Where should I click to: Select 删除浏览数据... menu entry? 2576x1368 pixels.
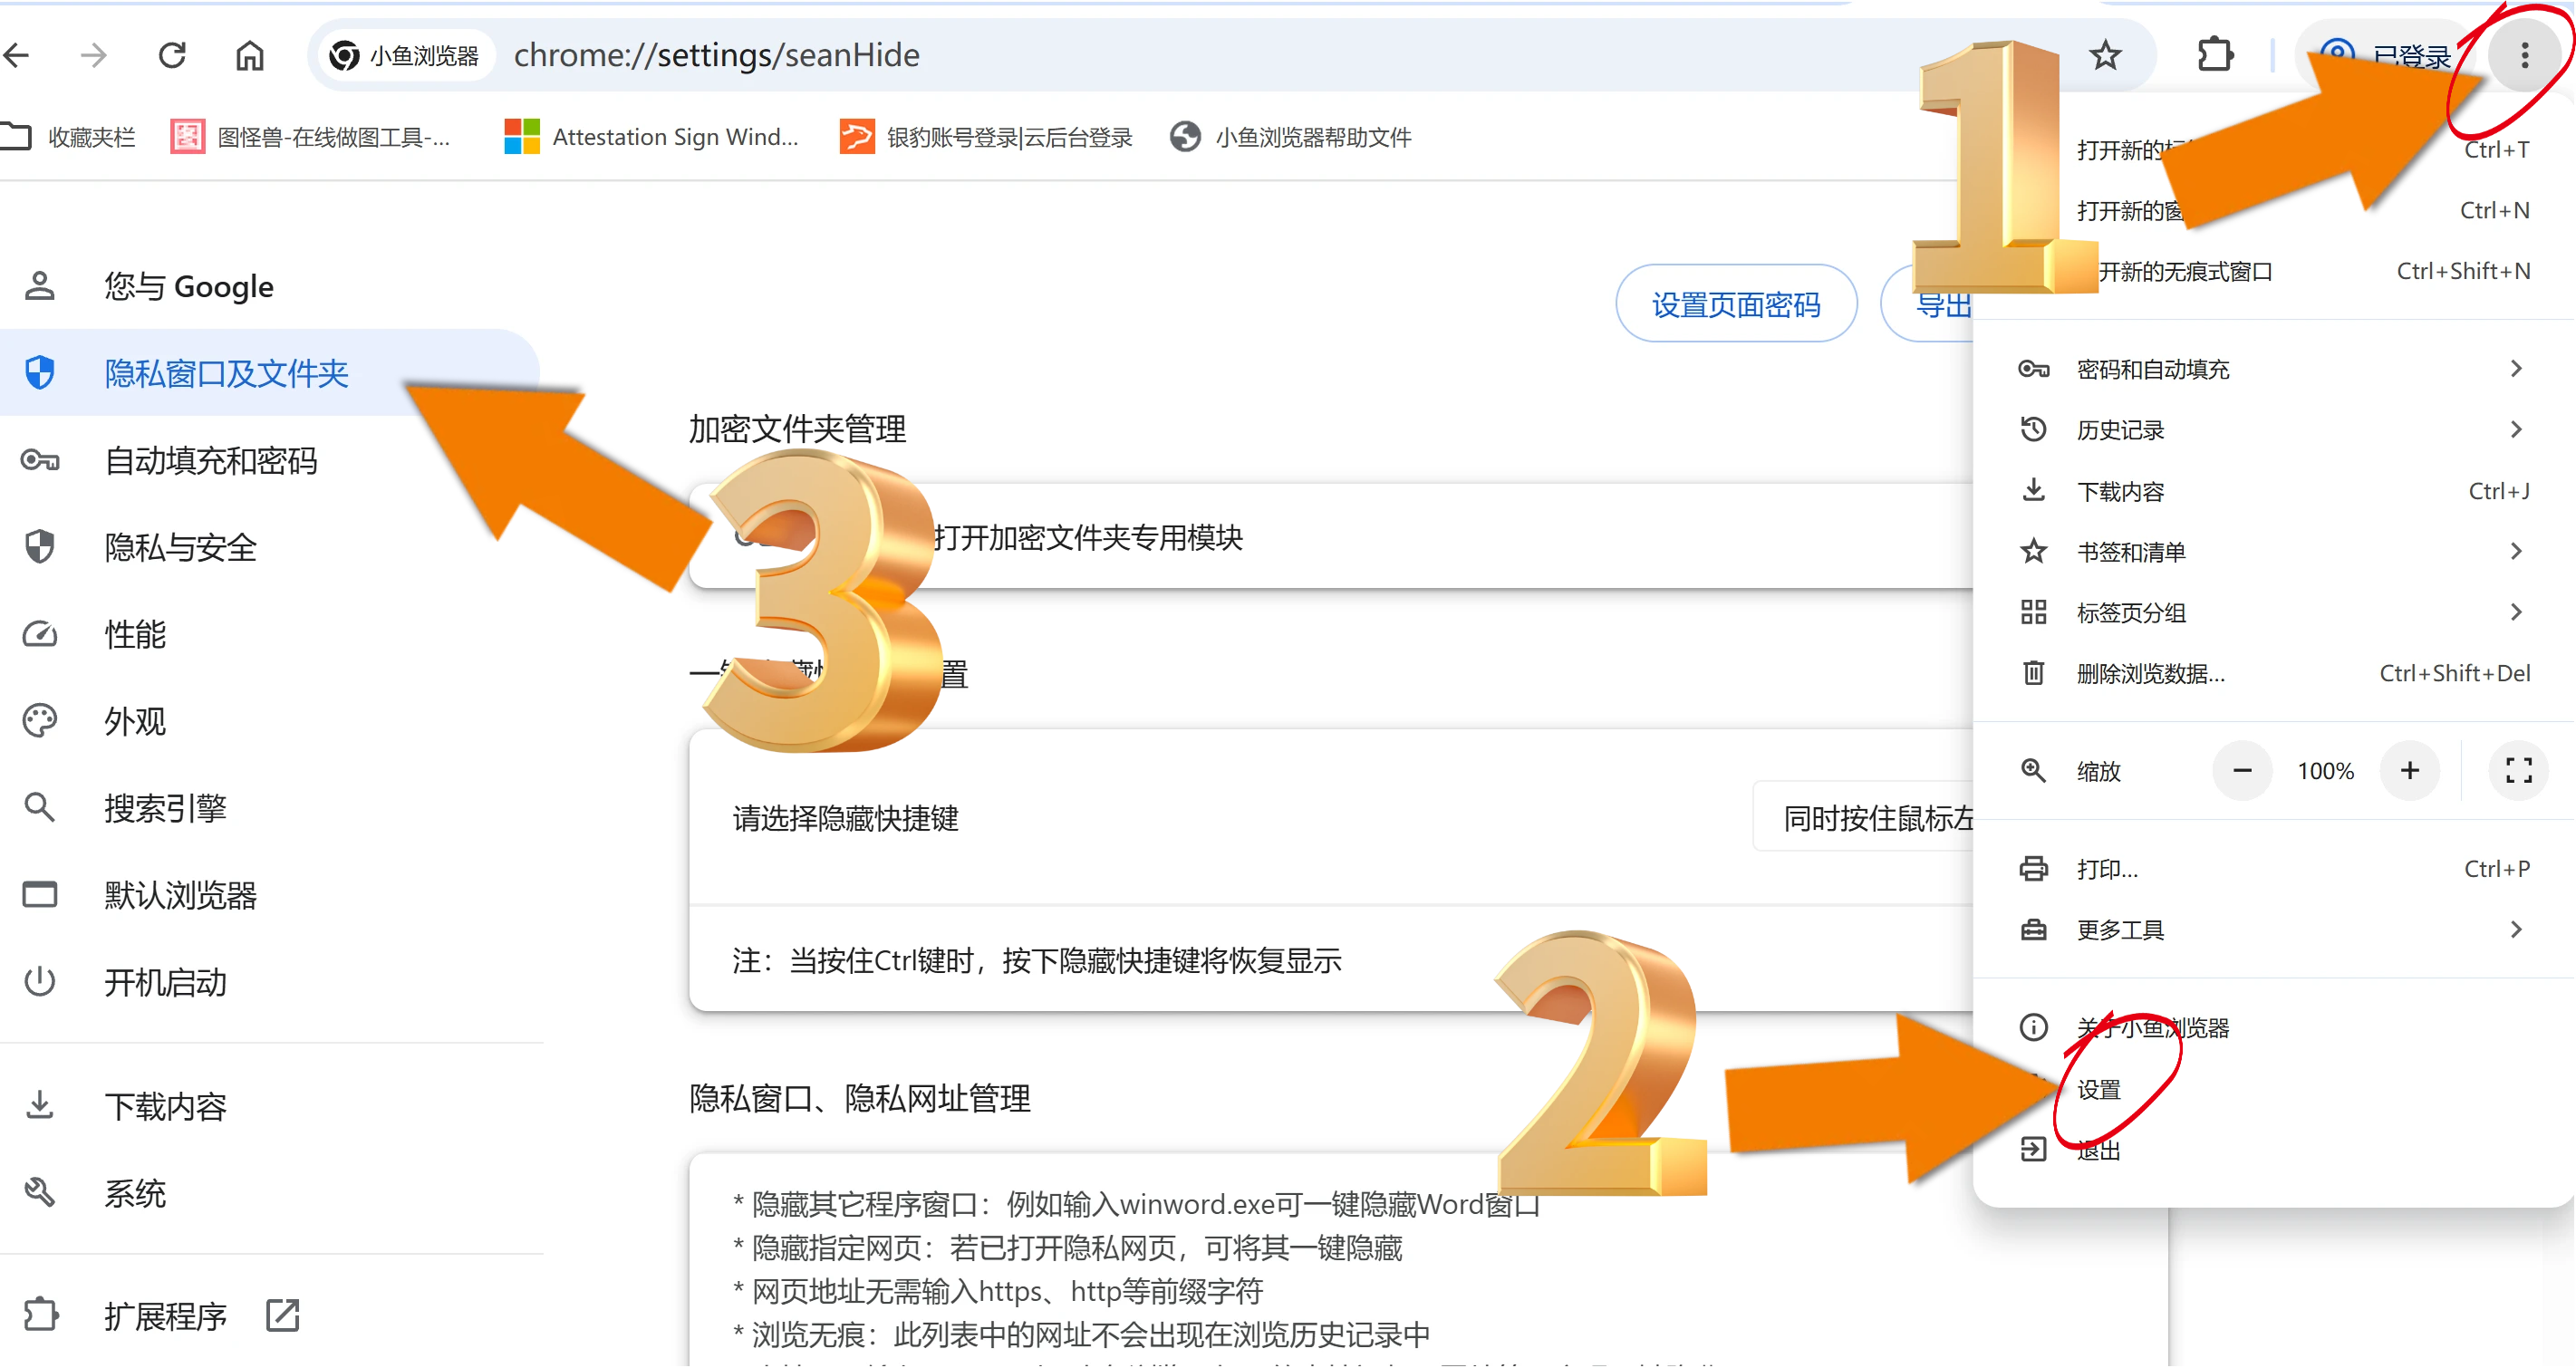click(2274, 674)
